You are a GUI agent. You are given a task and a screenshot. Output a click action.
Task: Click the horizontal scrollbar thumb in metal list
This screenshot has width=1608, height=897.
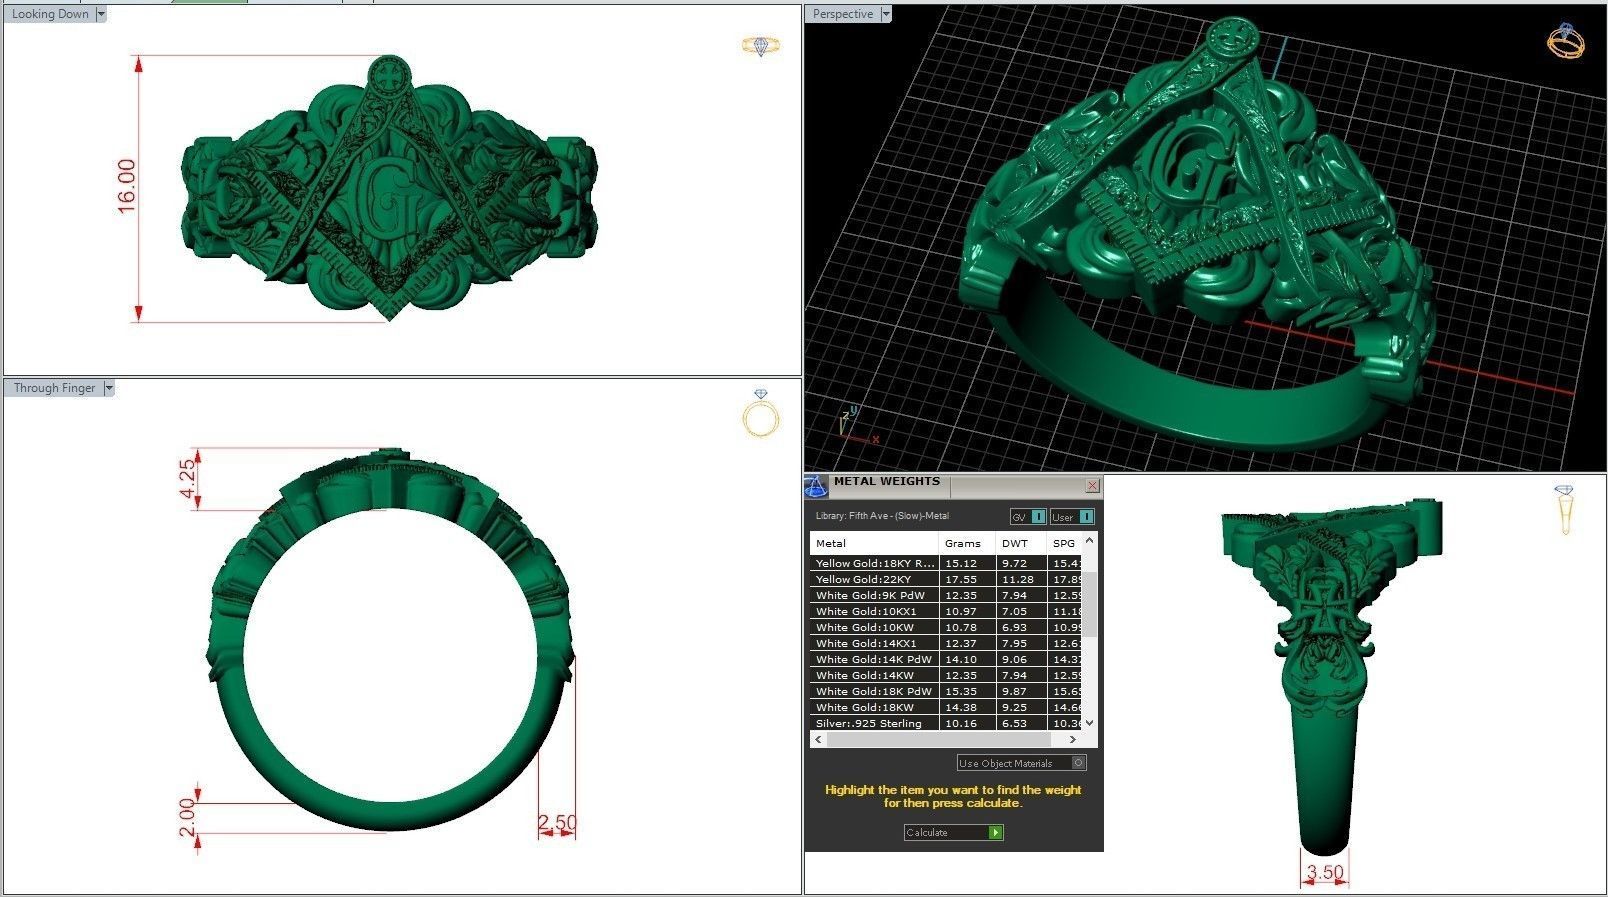939,740
